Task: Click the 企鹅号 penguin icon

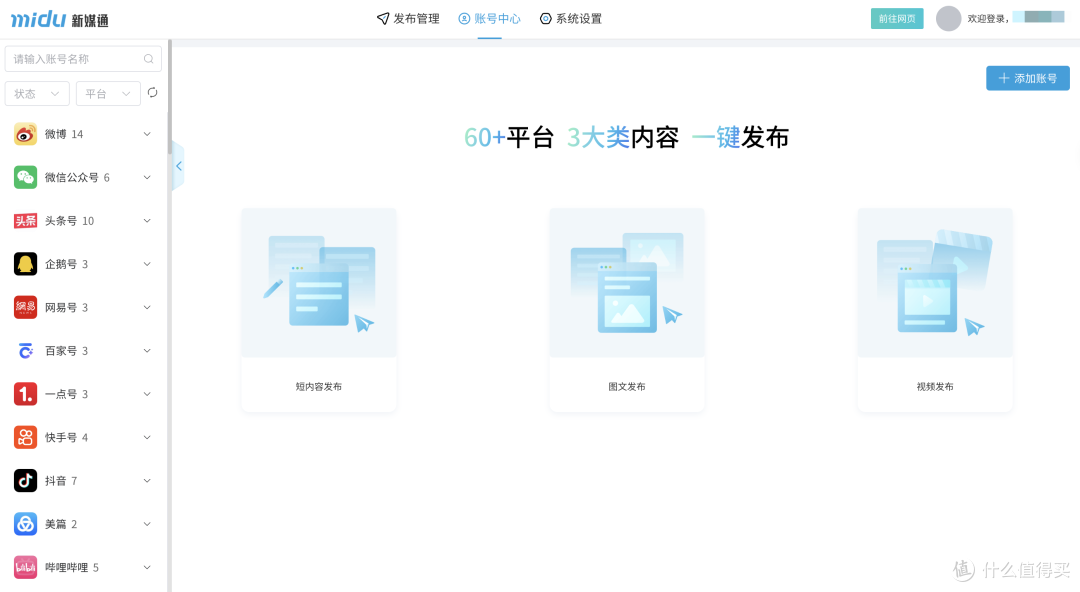Action: tap(25, 264)
